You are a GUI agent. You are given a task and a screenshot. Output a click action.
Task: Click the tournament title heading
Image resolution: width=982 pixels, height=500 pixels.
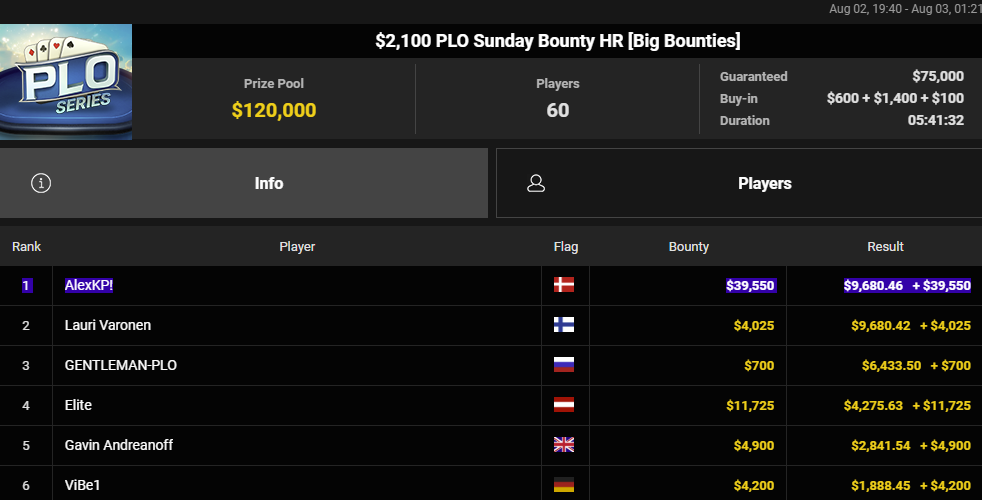click(557, 41)
